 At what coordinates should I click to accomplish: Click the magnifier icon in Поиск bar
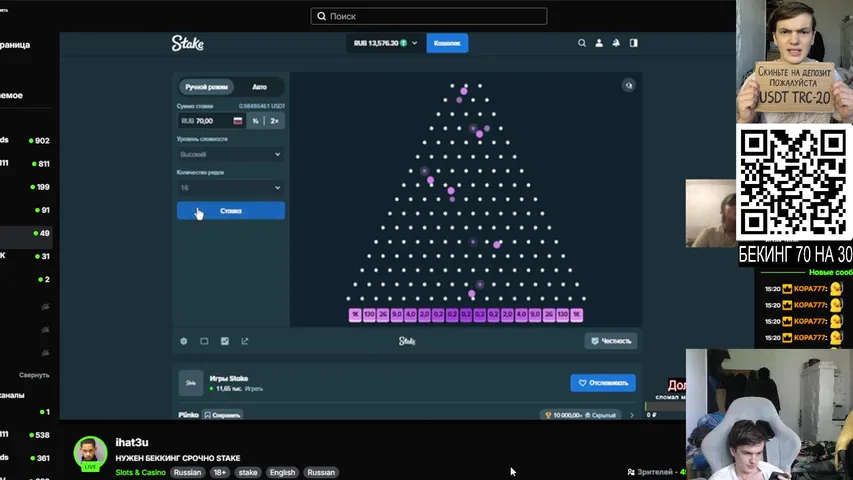(322, 16)
